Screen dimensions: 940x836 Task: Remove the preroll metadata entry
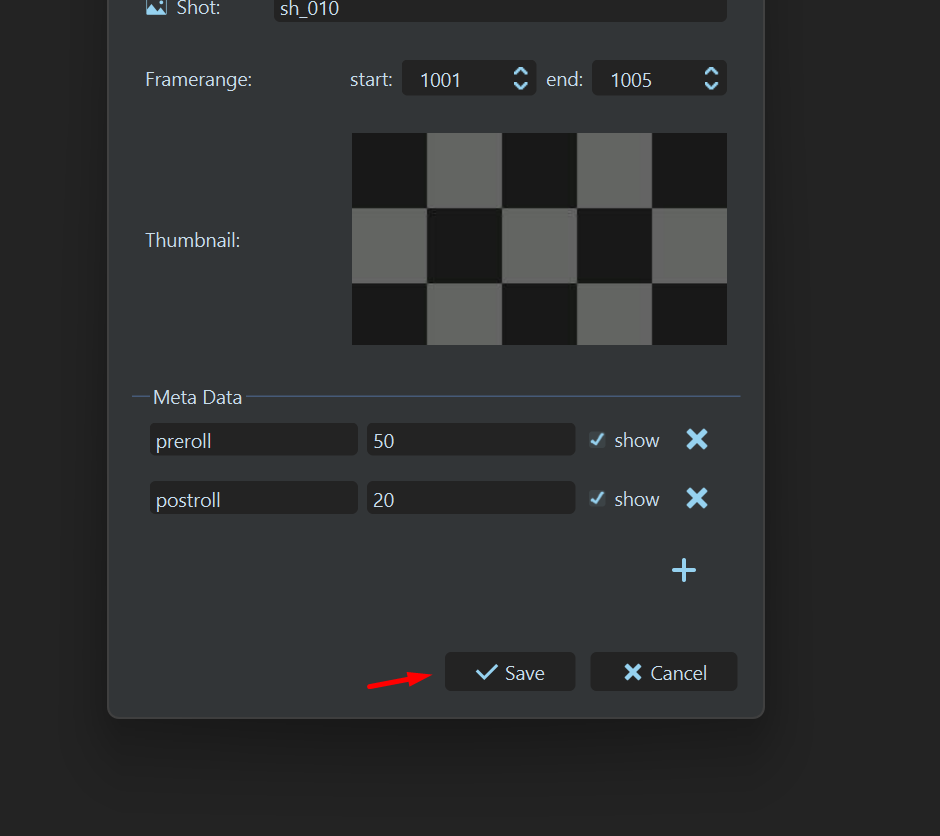pyautogui.click(x=697, y=440)
